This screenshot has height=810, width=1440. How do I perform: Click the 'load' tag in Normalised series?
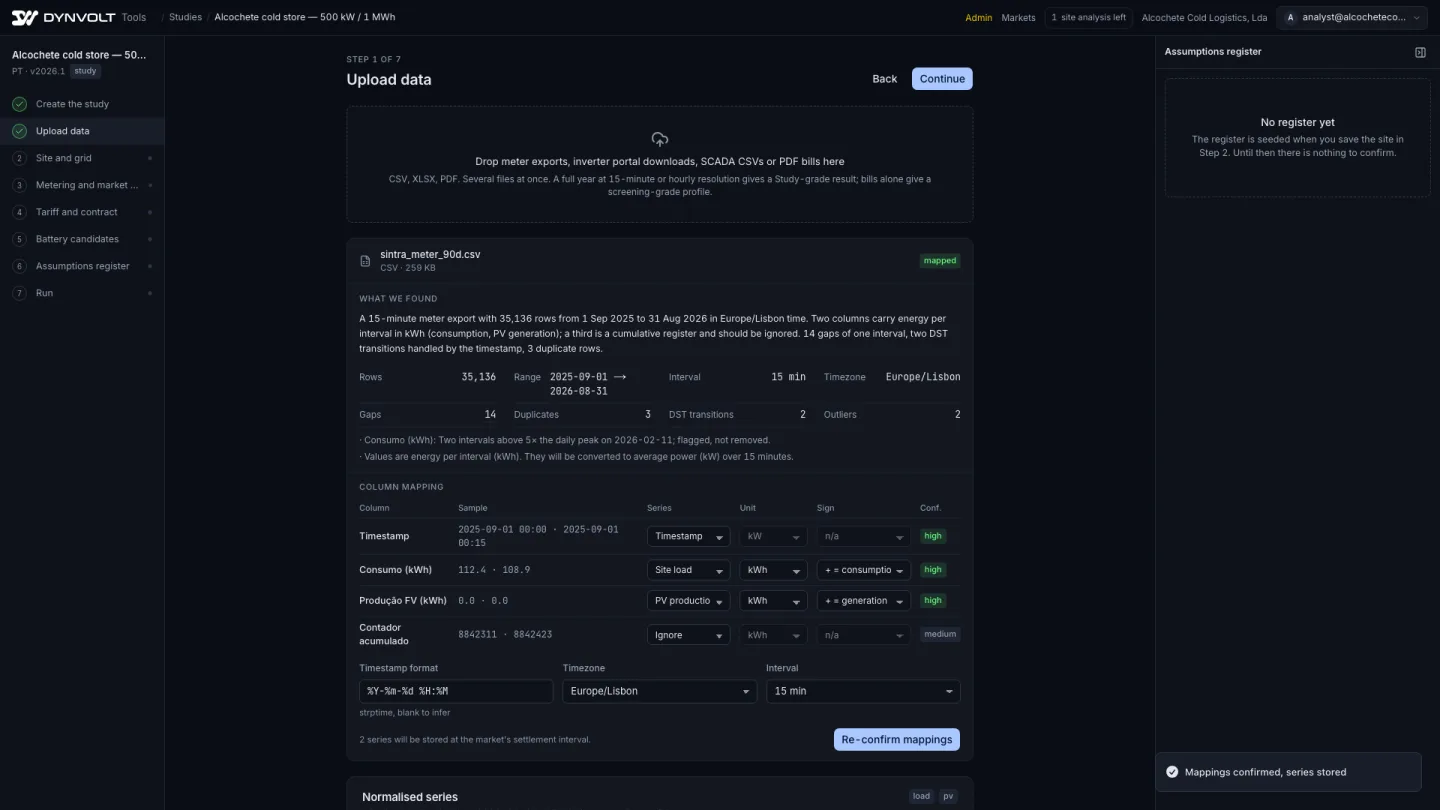click(x=921, y=796)
